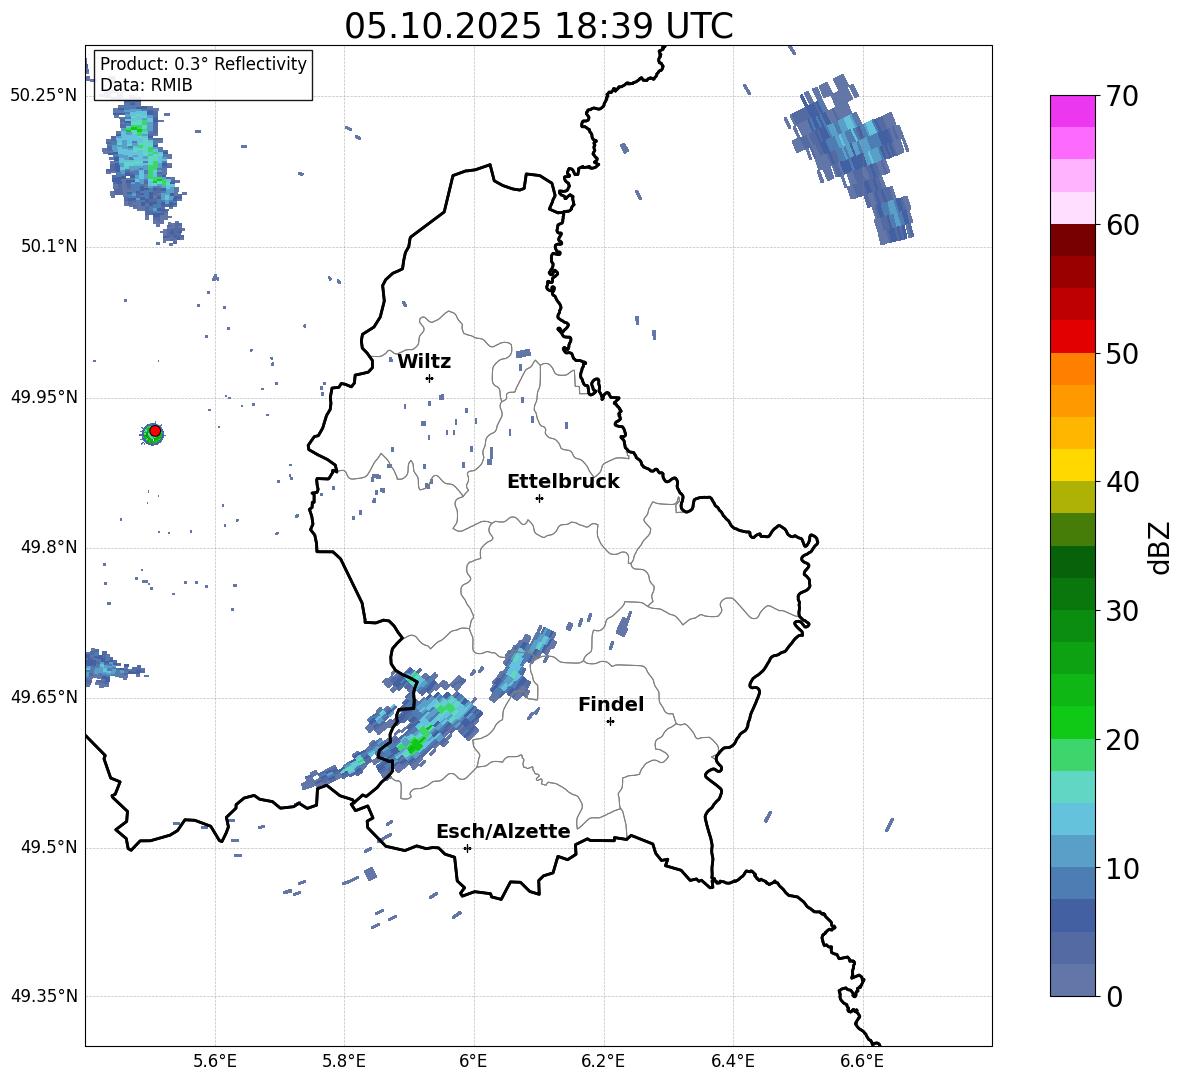Click the 49.95°N latitude label
The width and height of the screenshot is (1184, 1081).
click(x=44, y=397)
